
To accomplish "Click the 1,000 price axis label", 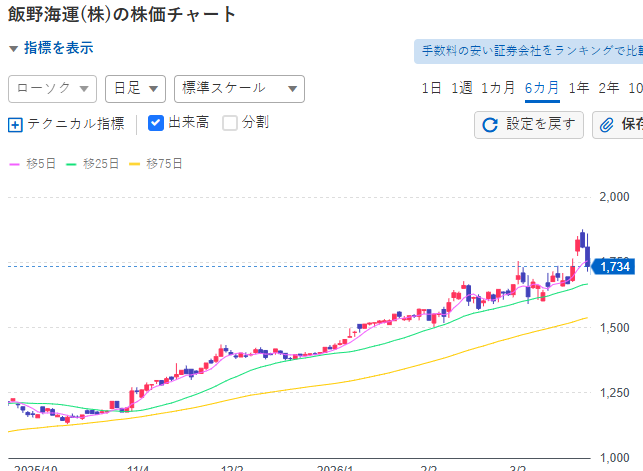I will coord(614,458).
